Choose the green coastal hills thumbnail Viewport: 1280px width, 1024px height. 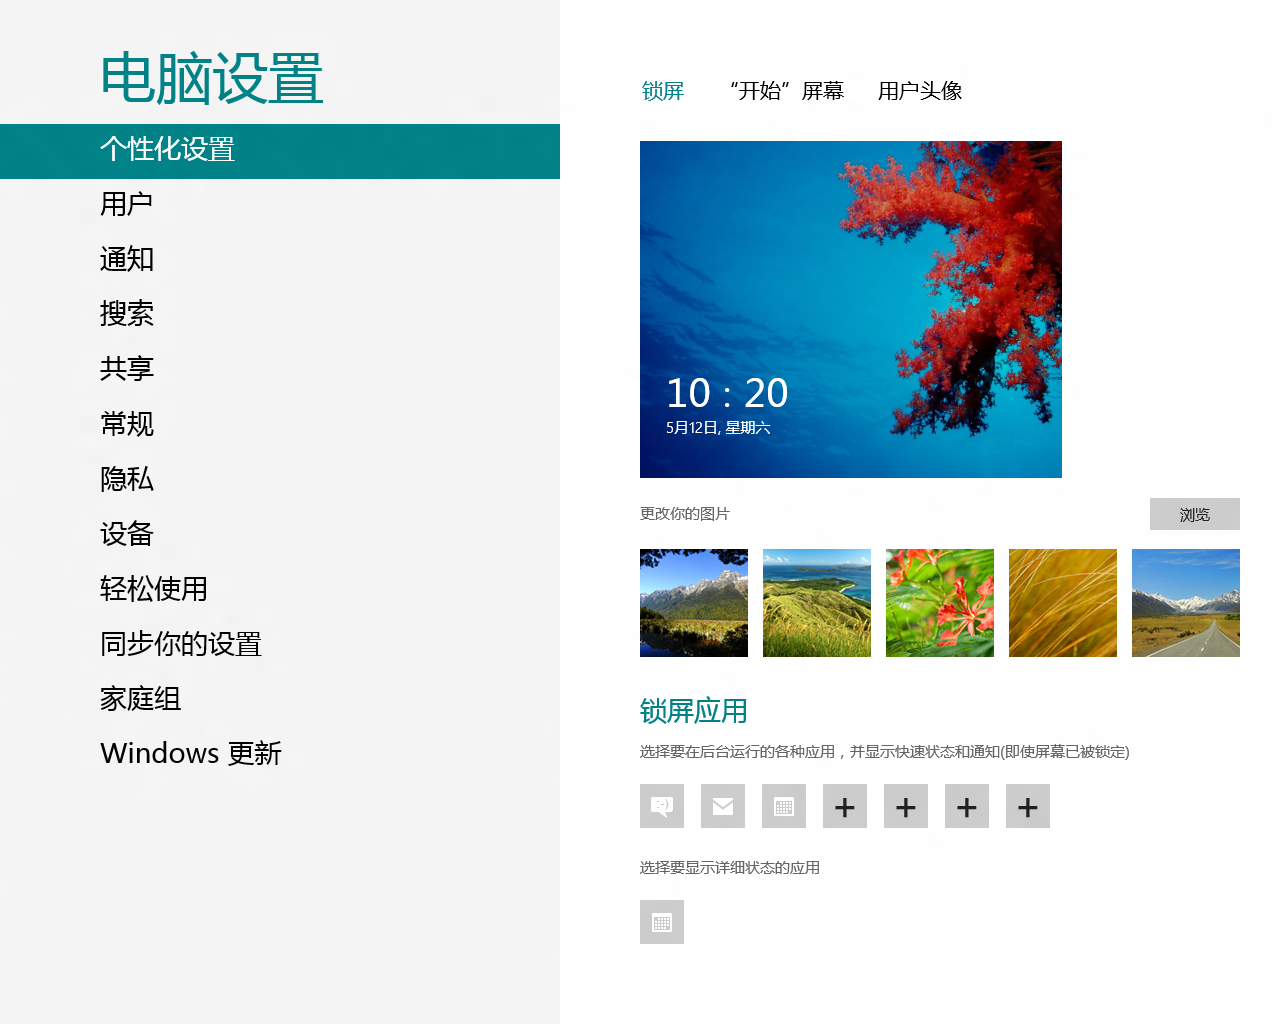point(817,603)
